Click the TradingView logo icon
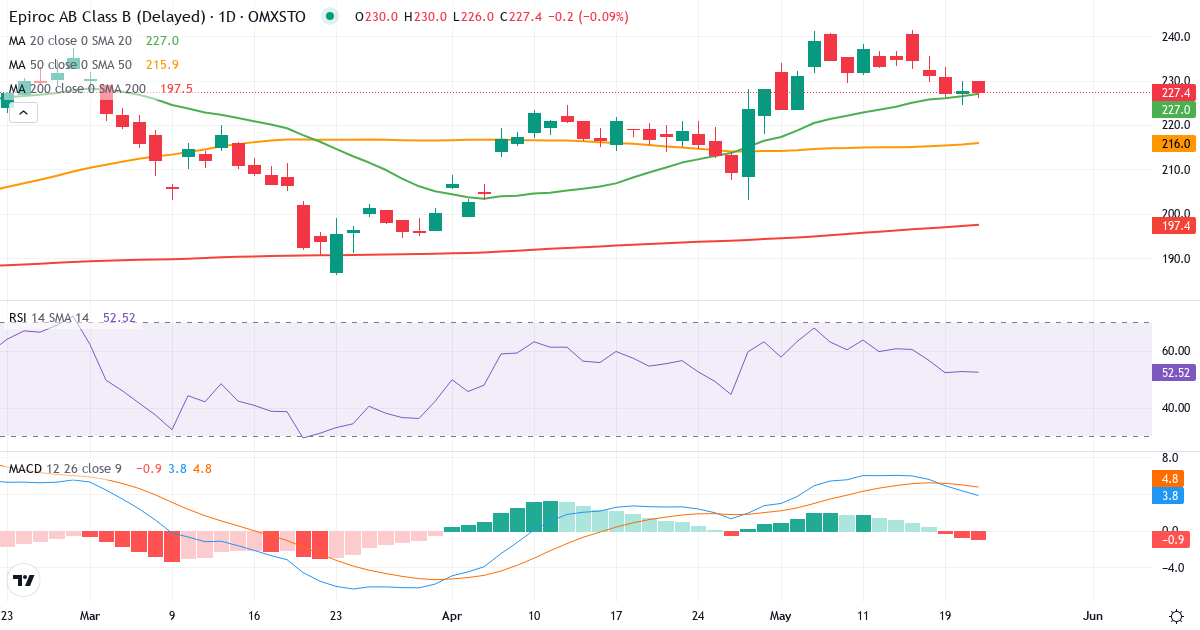1200x630 pixels. pyautogui.click(x=23, y=580)
